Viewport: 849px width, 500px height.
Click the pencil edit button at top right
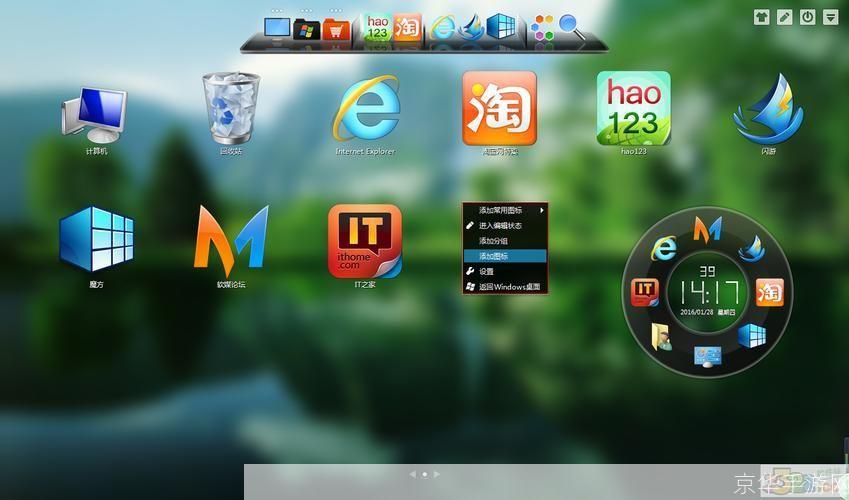click(785, 17)
